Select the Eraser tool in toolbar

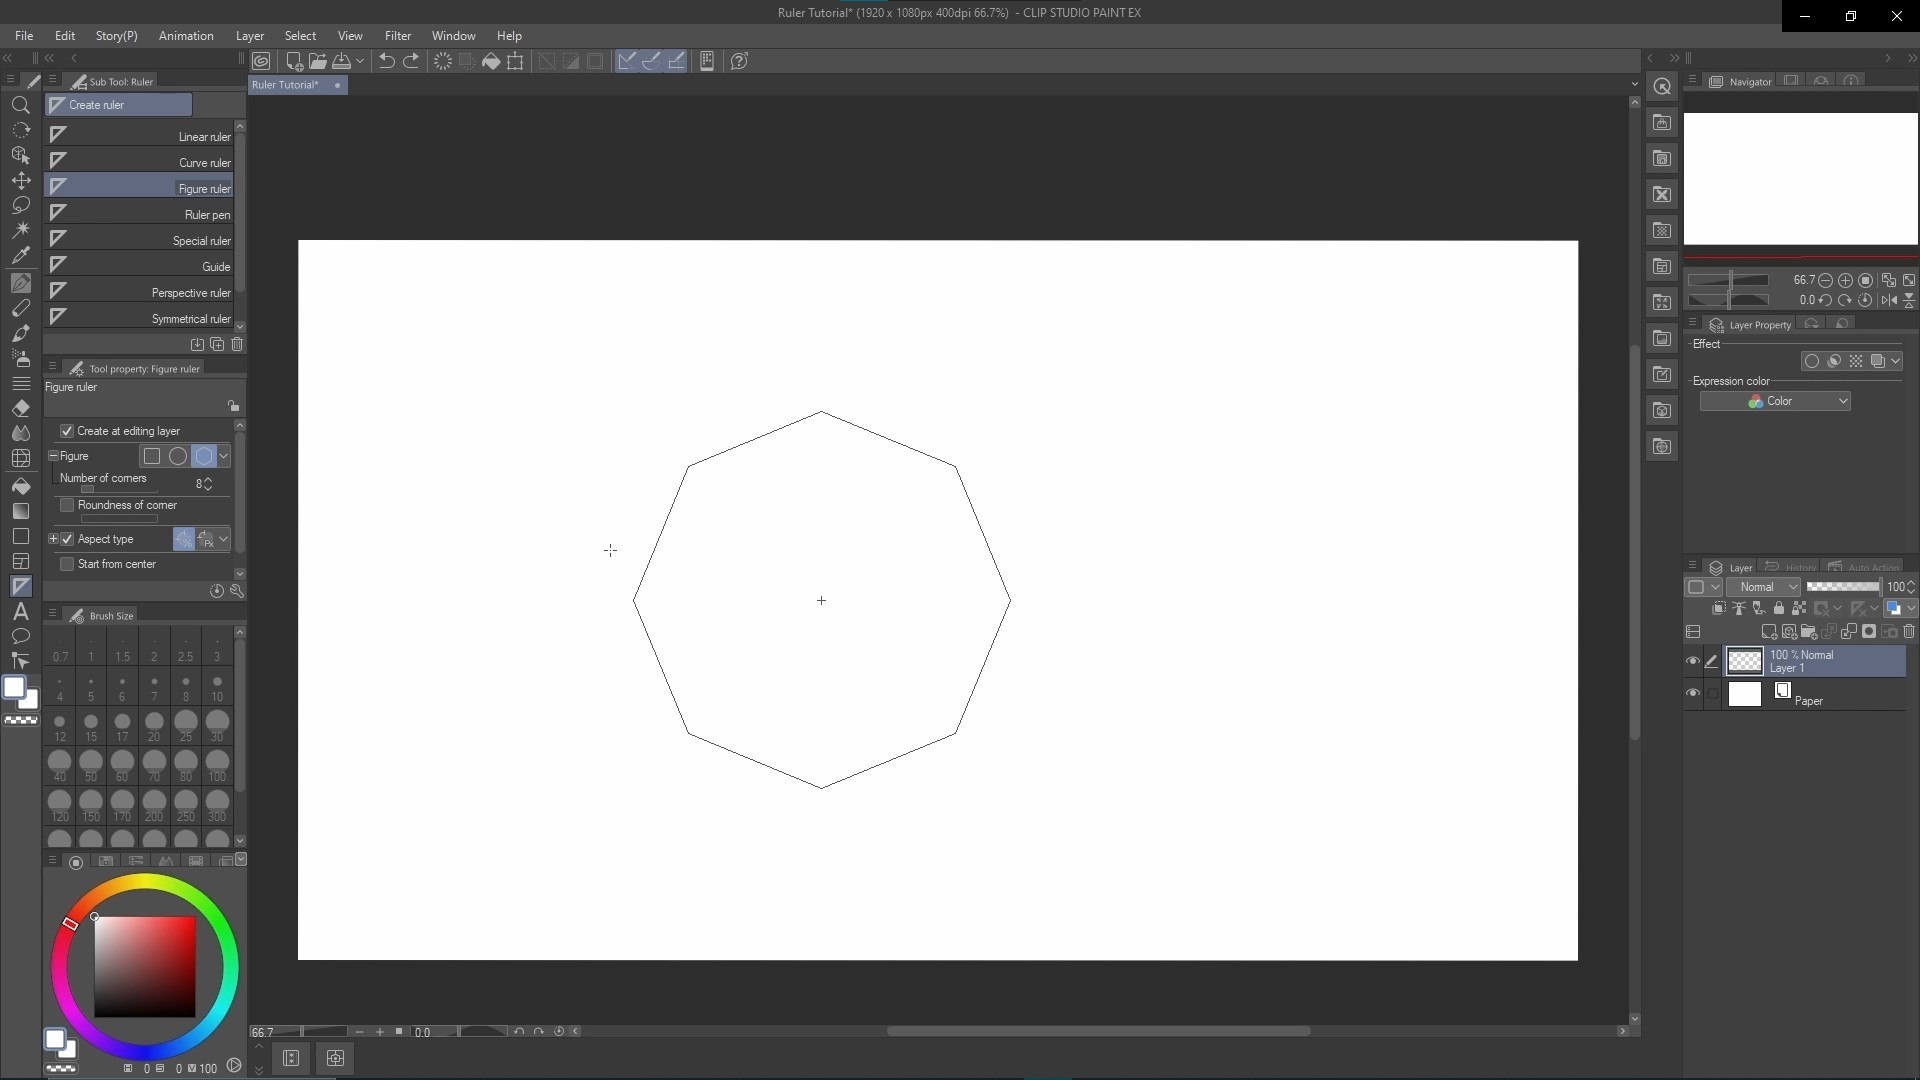[x=20, y=408]
